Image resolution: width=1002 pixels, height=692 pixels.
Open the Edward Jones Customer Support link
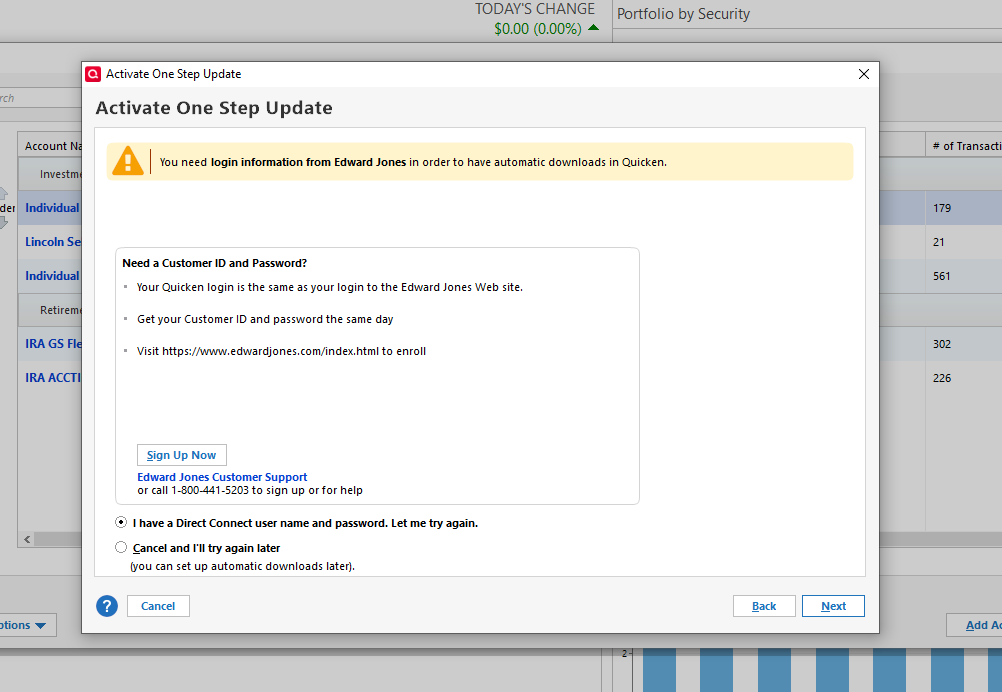click(x=222, y=477)
